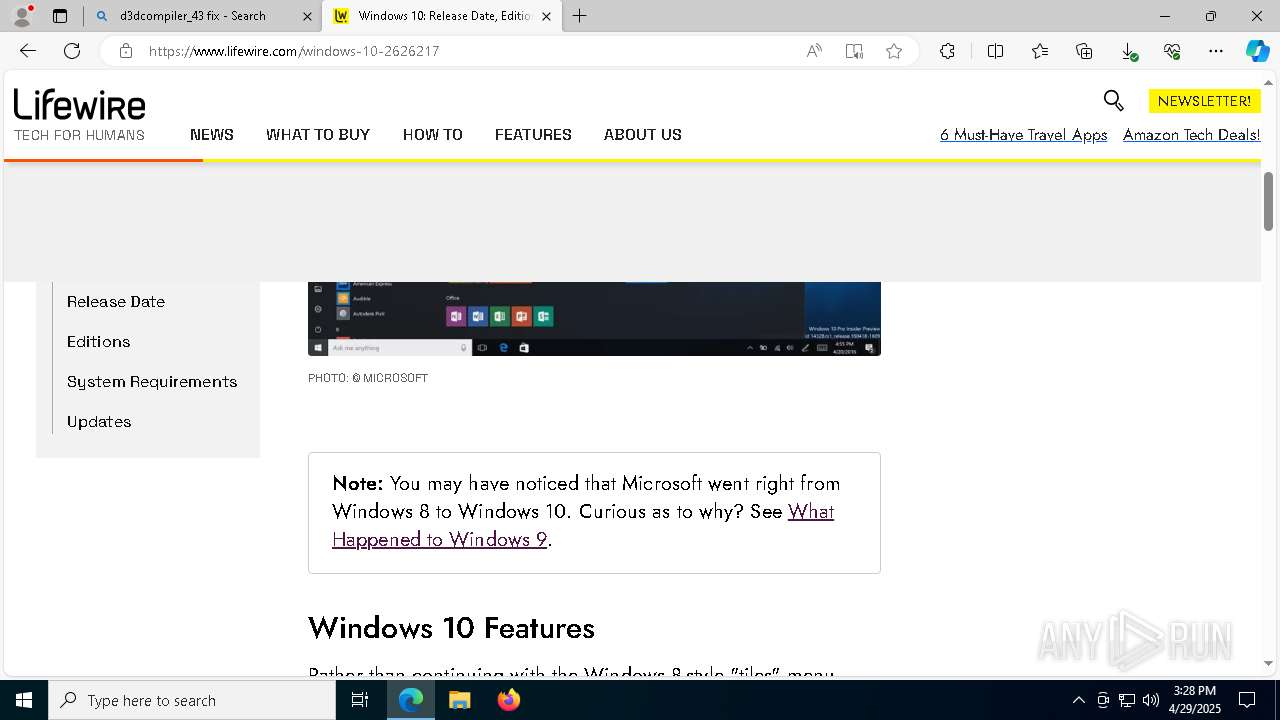Open 6 Must-Have Travel Apps link
This screenshot has height=720, width=1280.
tap(1024, 134)
